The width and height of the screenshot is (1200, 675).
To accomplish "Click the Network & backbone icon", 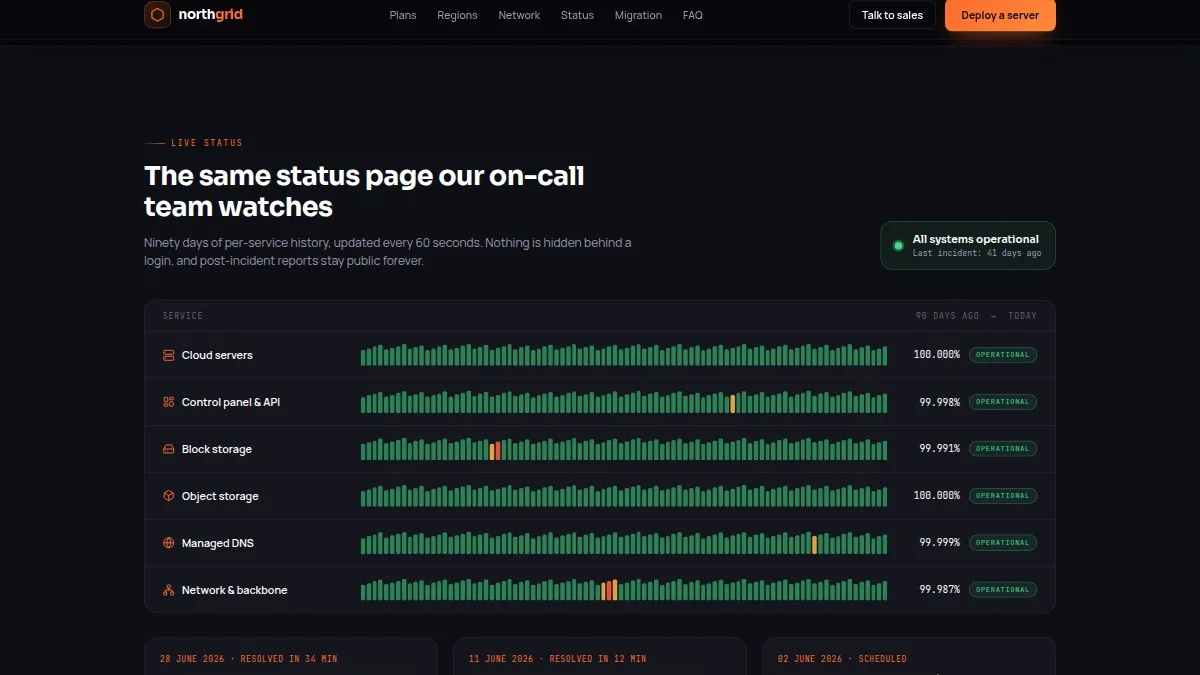I will 168,590.
